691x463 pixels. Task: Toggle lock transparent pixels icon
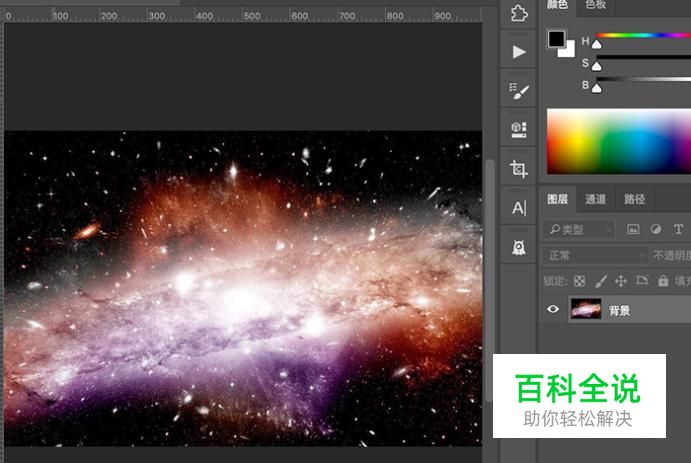click(x=580, y=281)
